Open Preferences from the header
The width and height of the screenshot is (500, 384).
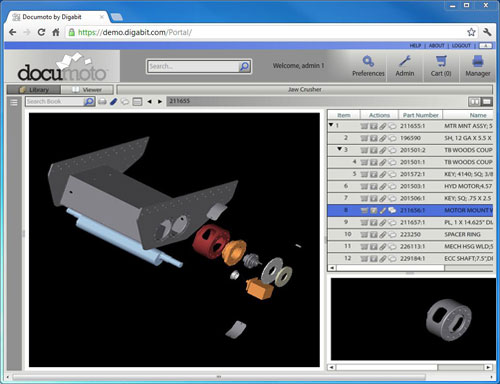click(368, 66)
